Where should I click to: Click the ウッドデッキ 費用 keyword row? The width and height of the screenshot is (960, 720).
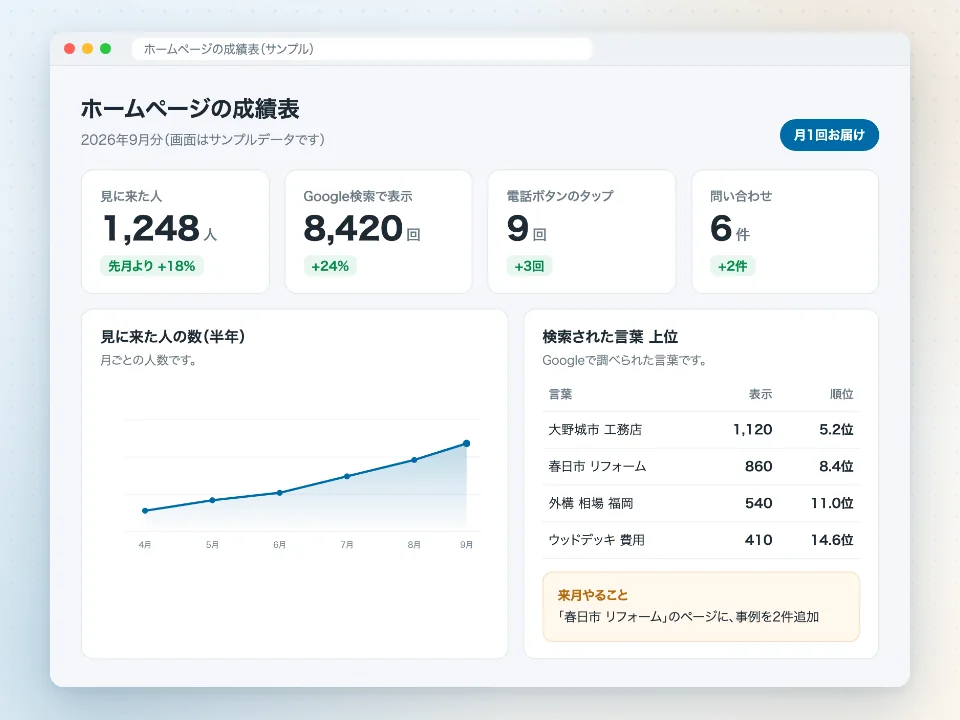[x=701, y=540]
